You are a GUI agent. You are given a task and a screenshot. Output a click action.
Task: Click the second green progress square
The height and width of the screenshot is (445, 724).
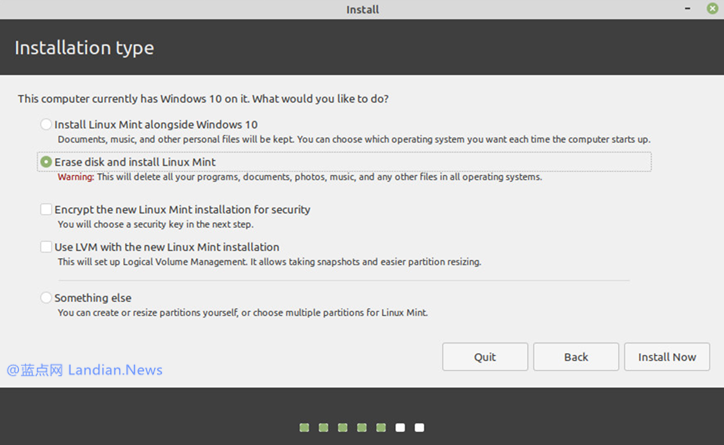click(323, 428)
